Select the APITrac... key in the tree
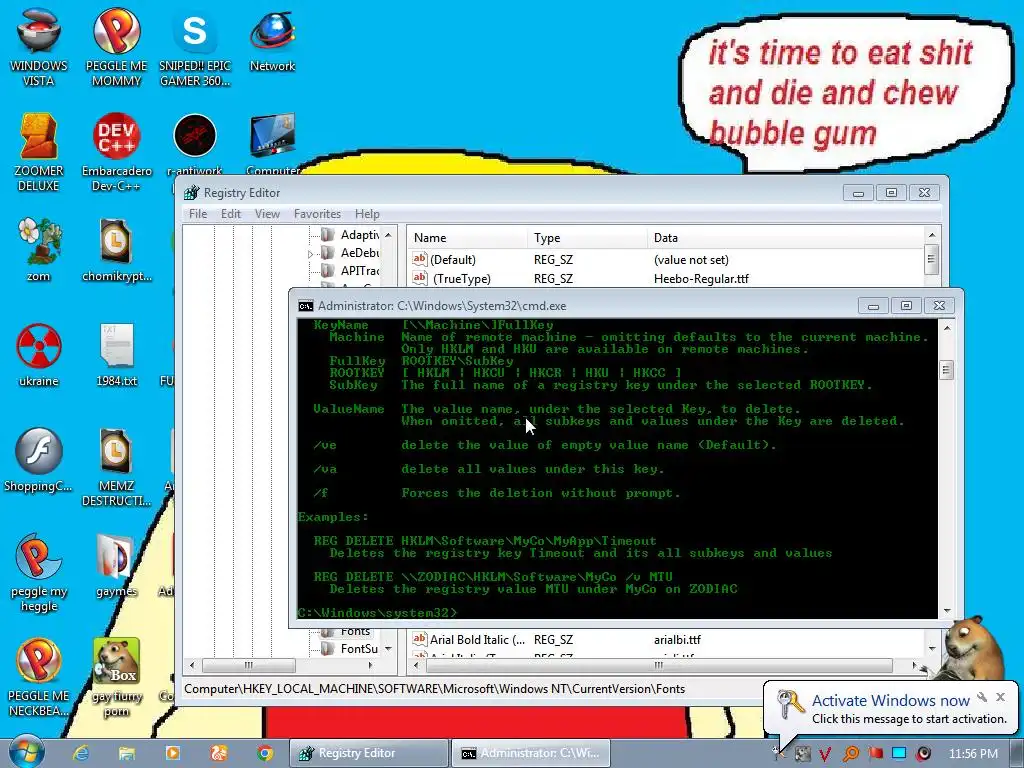The image size is (1024, 768). (359, 270)
